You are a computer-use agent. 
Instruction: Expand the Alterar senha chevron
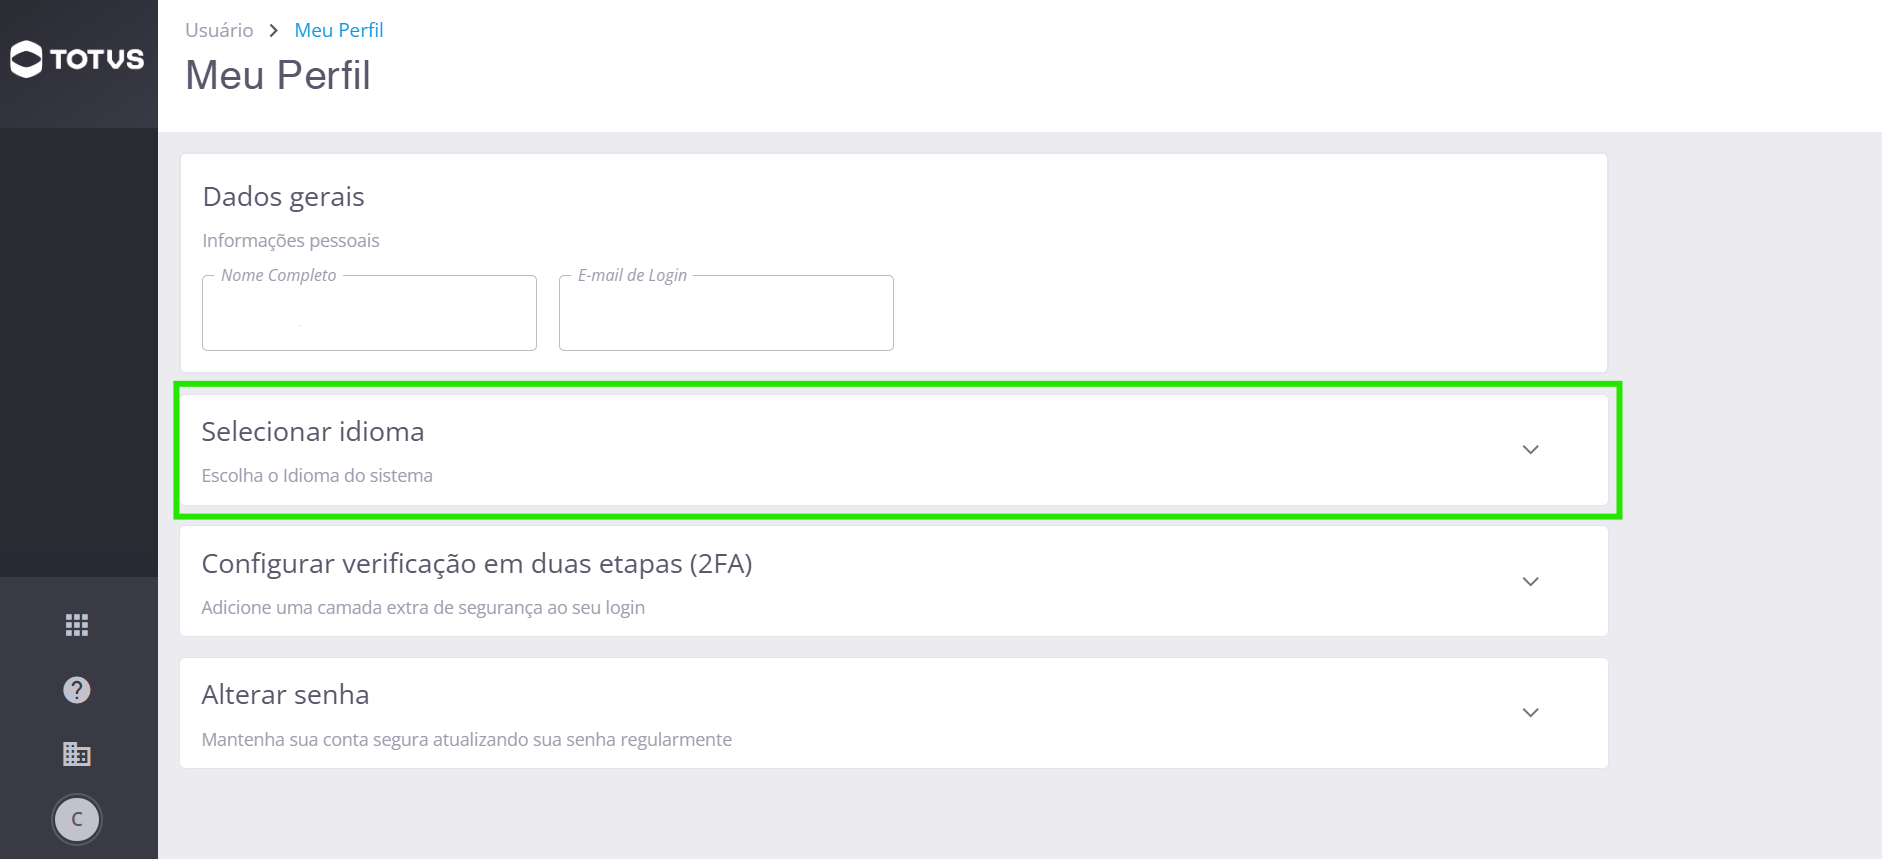(x=1530, y=713)
